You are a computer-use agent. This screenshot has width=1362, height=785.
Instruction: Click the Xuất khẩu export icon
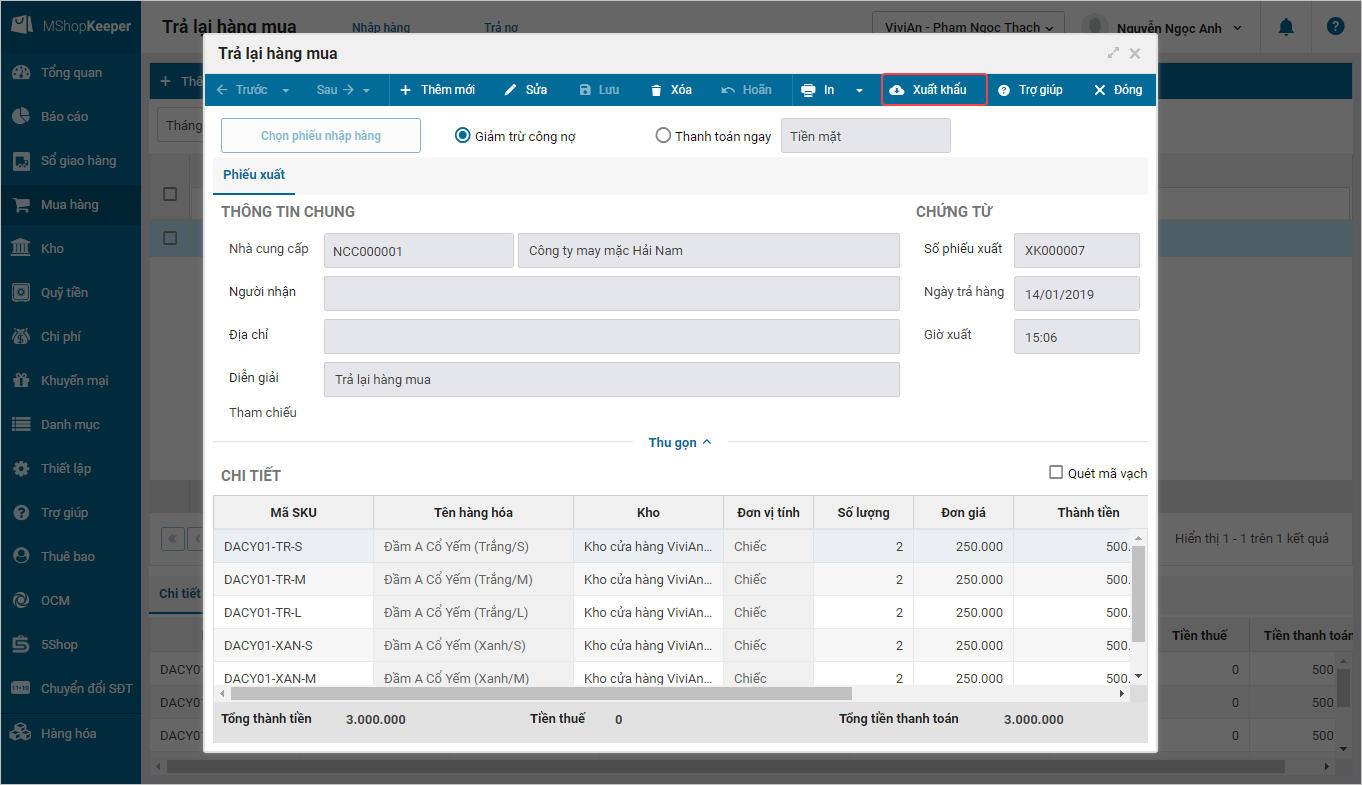(x=897, y=90)
